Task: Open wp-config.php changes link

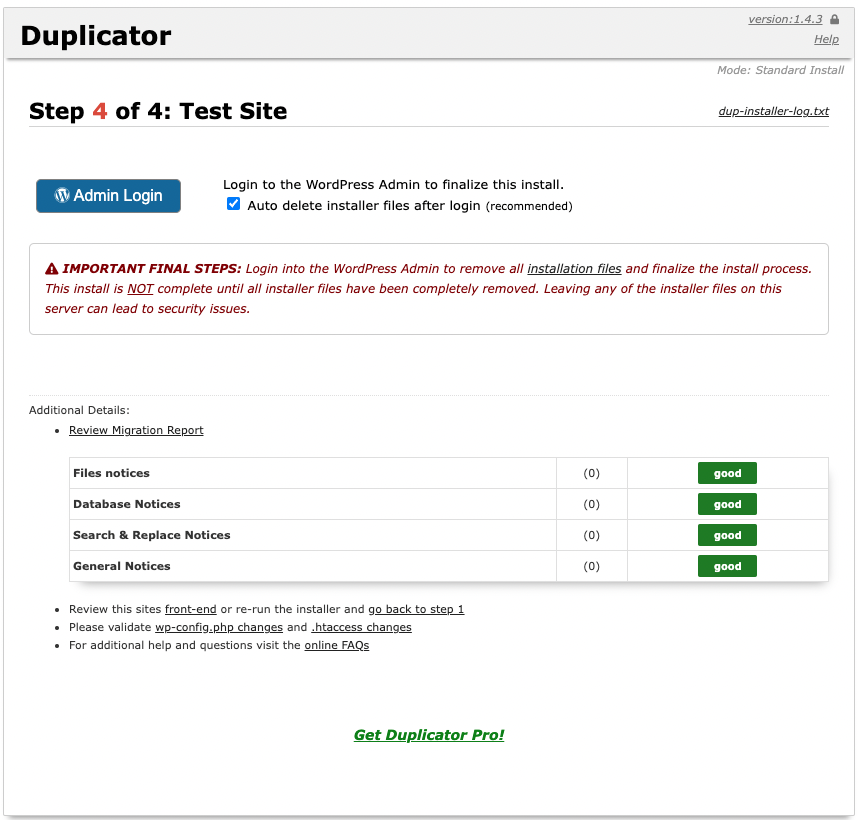Action: click(x=219, y=627)
